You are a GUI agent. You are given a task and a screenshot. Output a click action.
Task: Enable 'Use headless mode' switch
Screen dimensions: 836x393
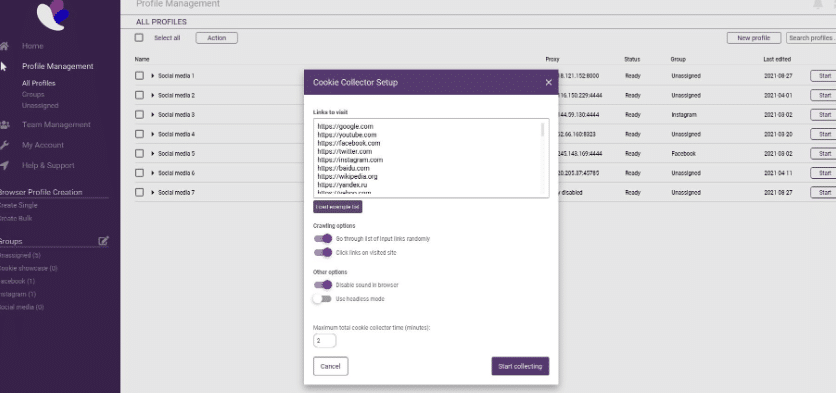tap(322, 299)
